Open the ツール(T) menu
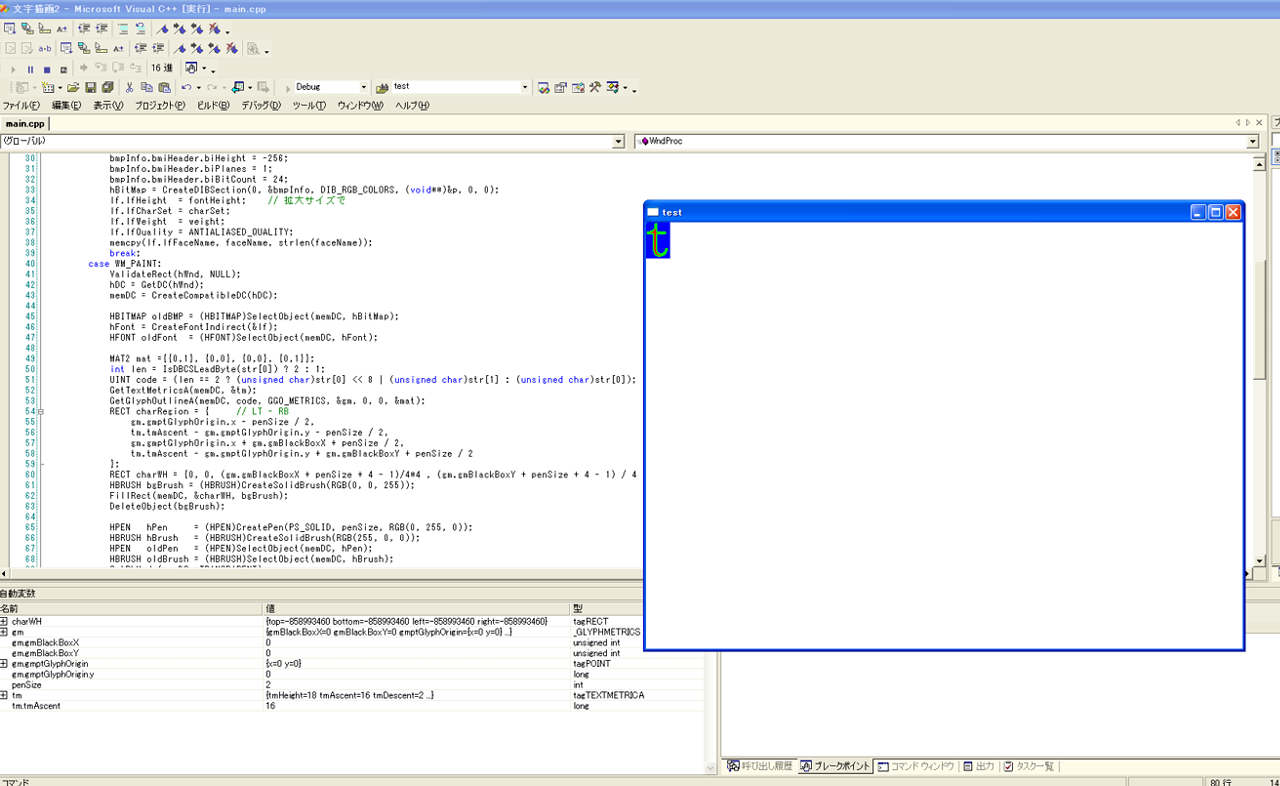The image size is (1280, 786). (x=309, y=106)
